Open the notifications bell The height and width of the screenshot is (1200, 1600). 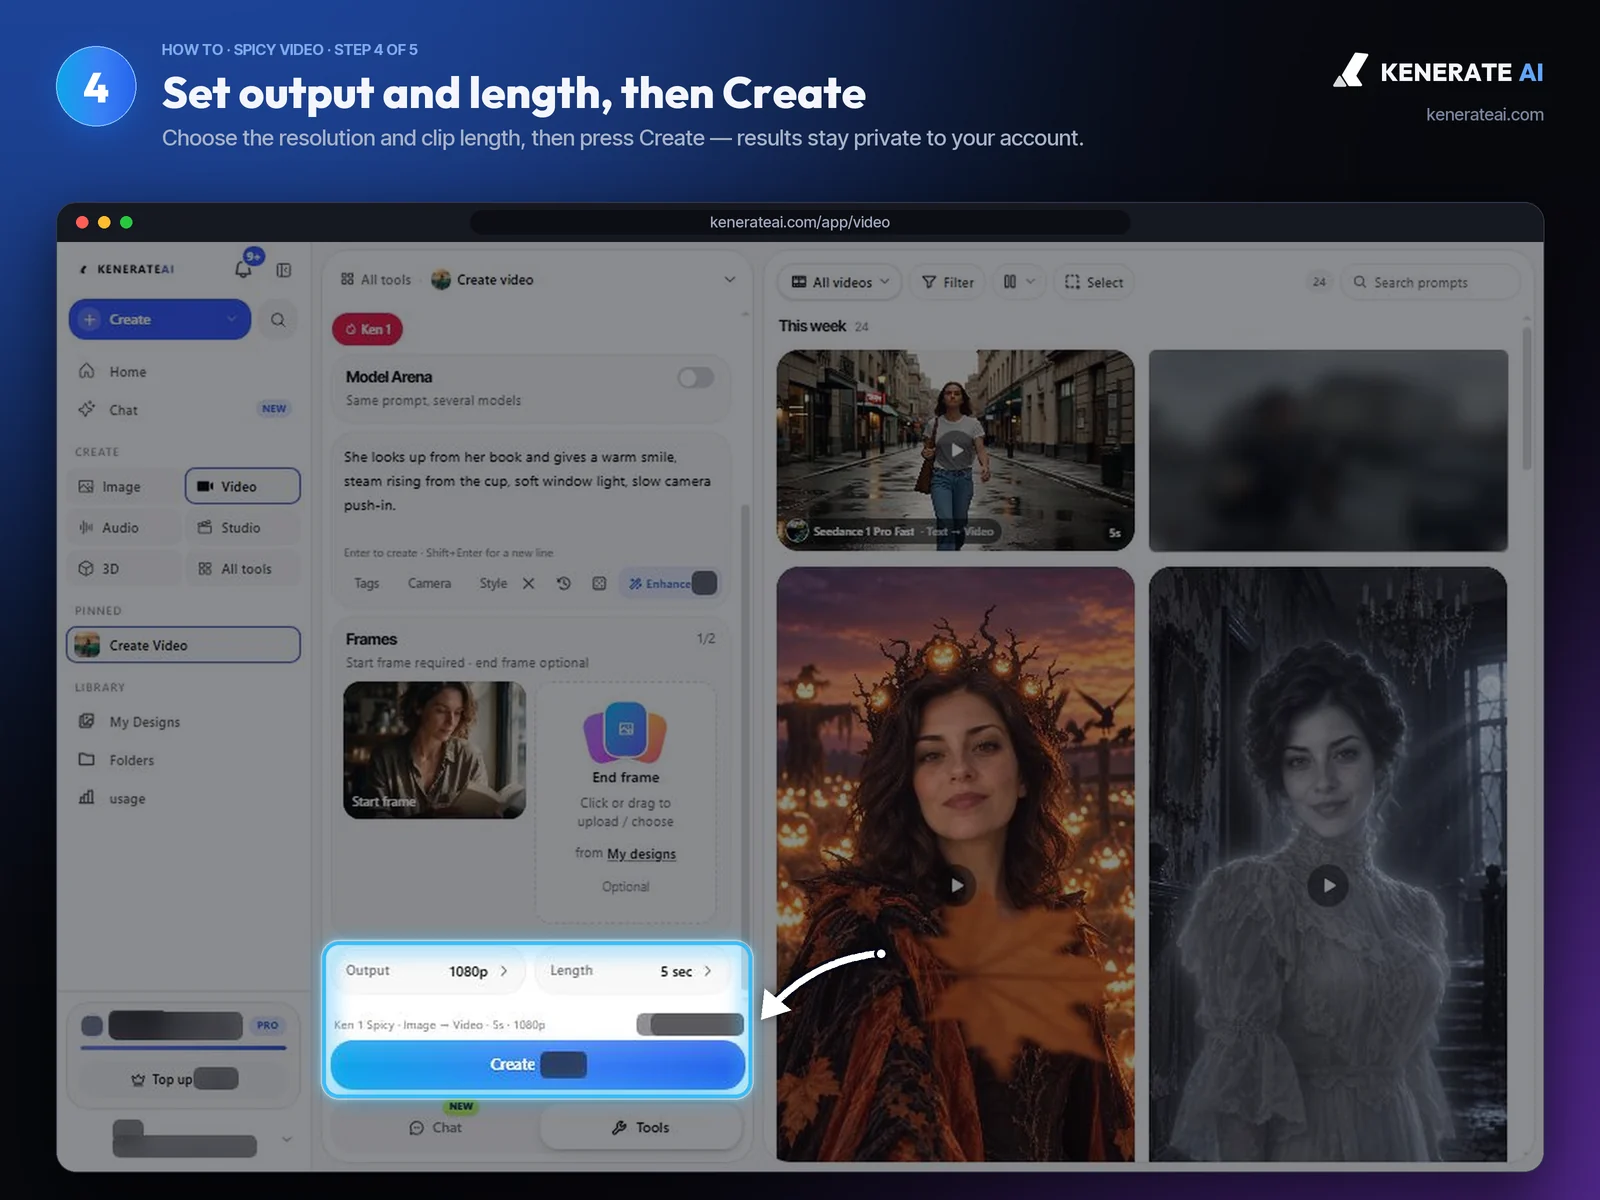243,268
